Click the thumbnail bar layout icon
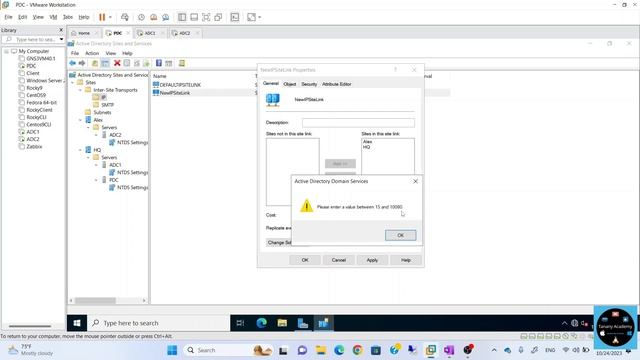640x360 pixels. coord(194,17)
